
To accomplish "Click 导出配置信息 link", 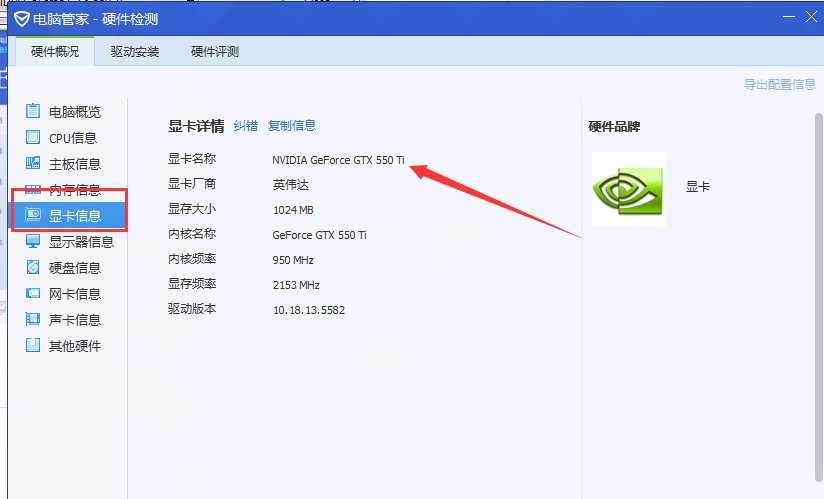I will pyautogui.click(x=779, y=85).
